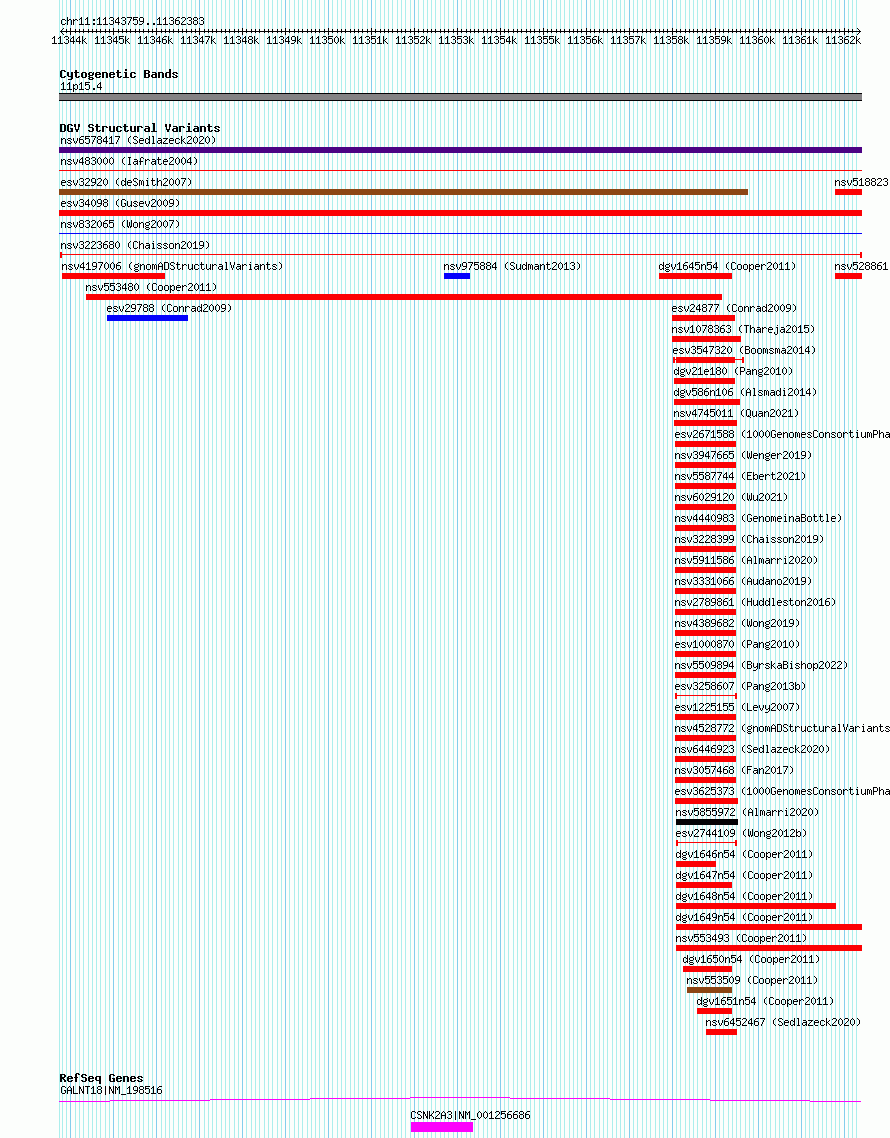Open esv2744109 (Wong2012b) variant
The image size is (890, 1138).
[x=741, y=835]
